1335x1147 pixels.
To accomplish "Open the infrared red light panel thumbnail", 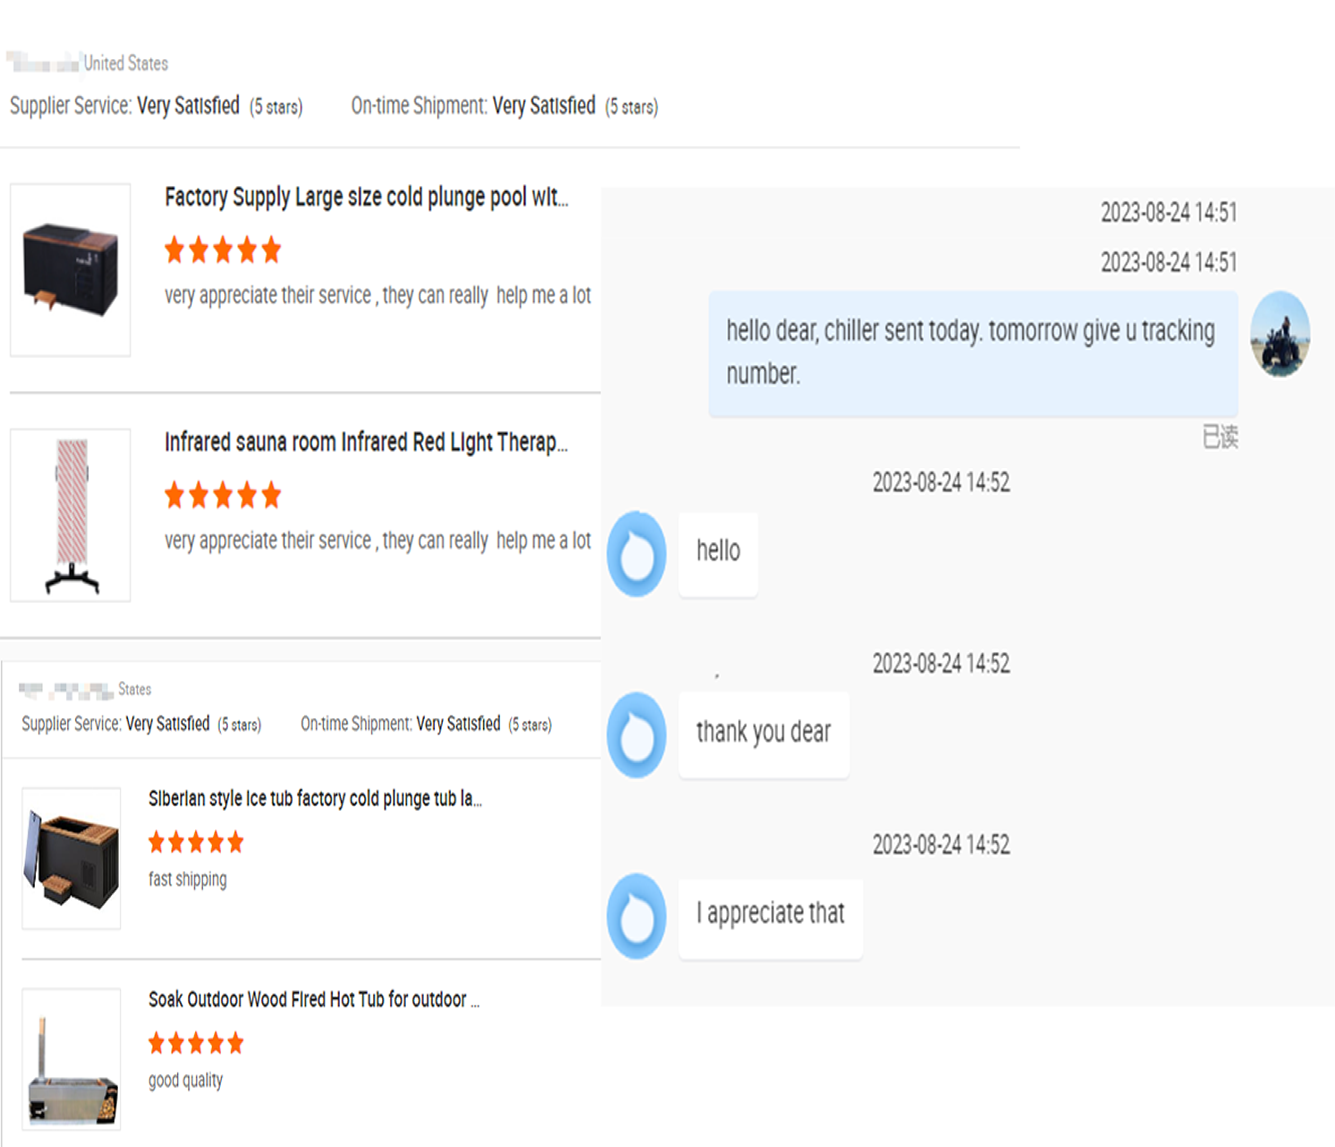I will pyautogui.click(x=70, y=515).
